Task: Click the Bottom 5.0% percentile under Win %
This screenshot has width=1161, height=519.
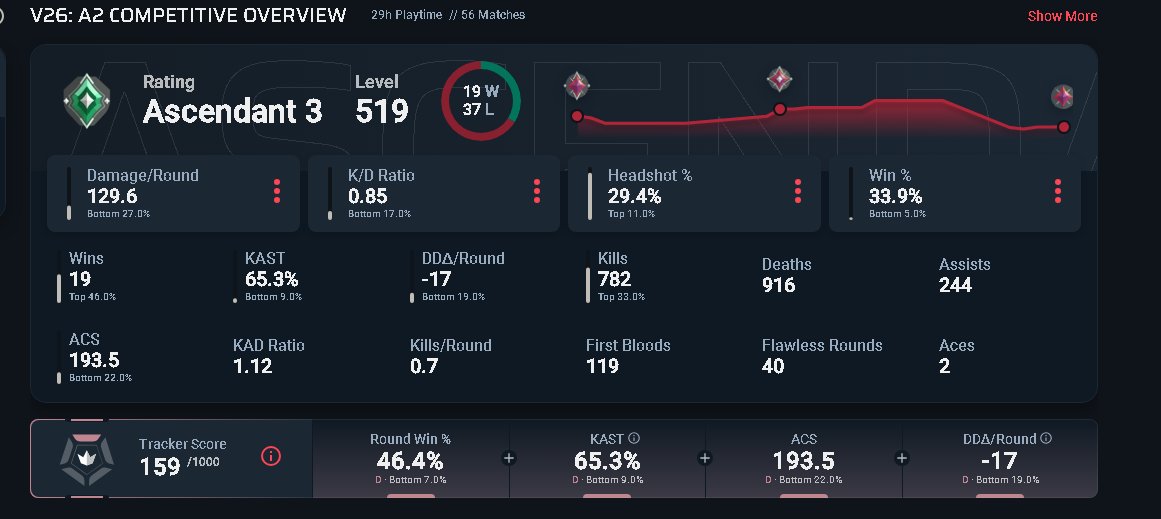Action: [x=897, y=214]
